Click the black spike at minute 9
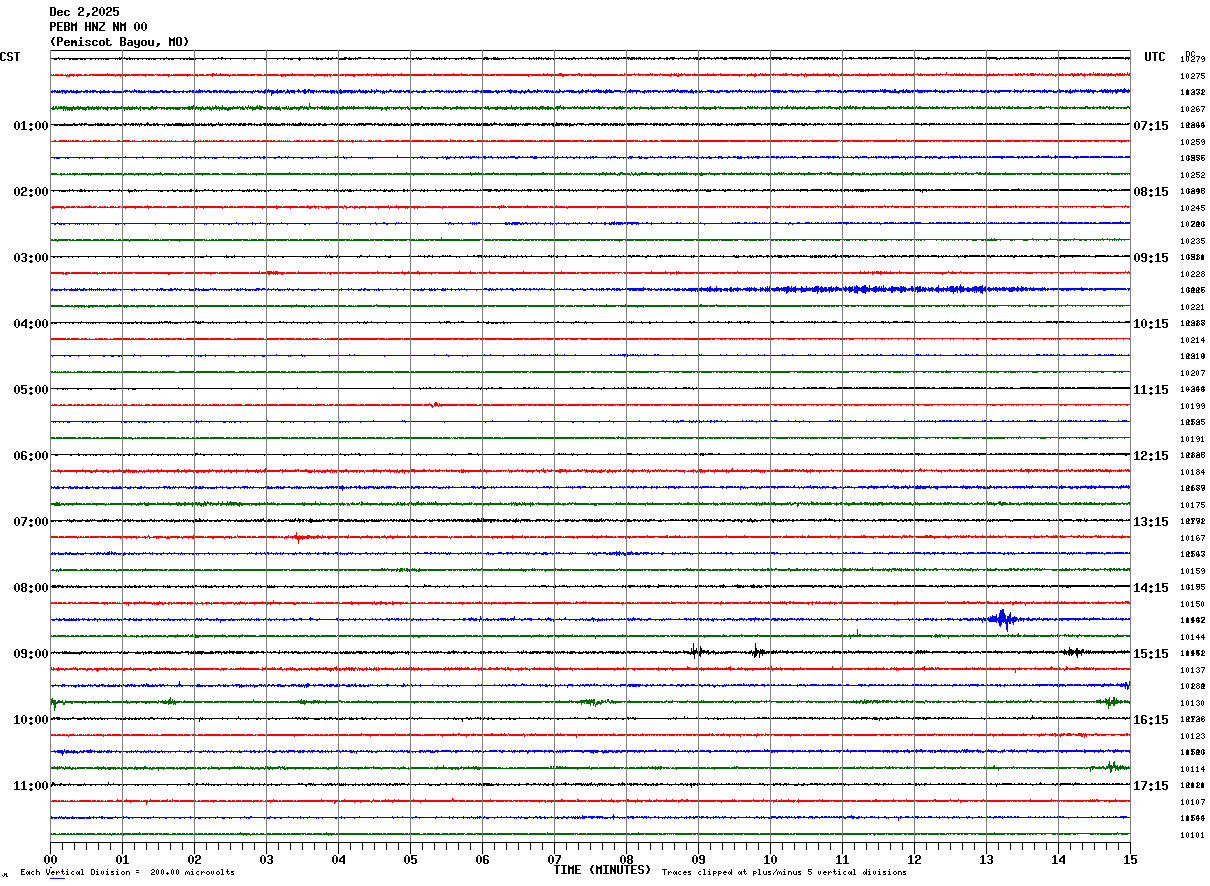Image resolution: width=1210 pixels, height=886 pixels. (x=696, y=651)
